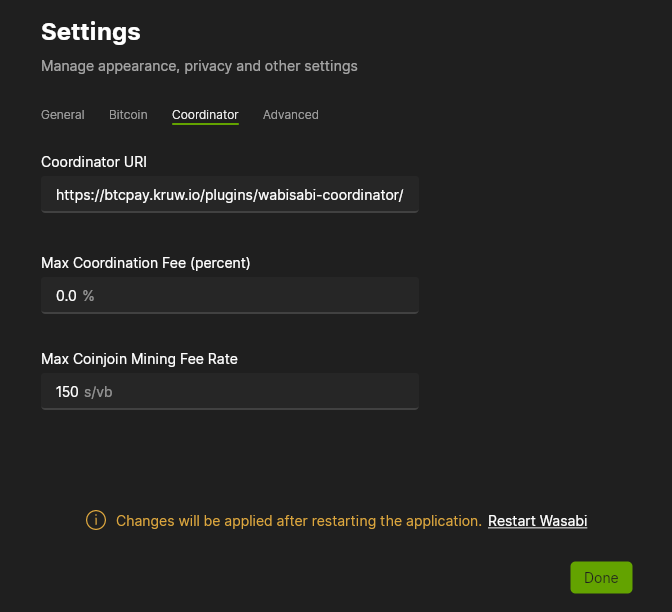The height and width of the screenshot is (612, 672).
Task: Open the Bitcoin settings tab
Action: (x=128, y=115)
